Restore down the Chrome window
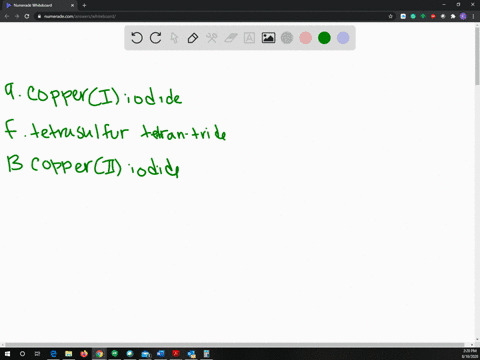 tap(458, 5)
